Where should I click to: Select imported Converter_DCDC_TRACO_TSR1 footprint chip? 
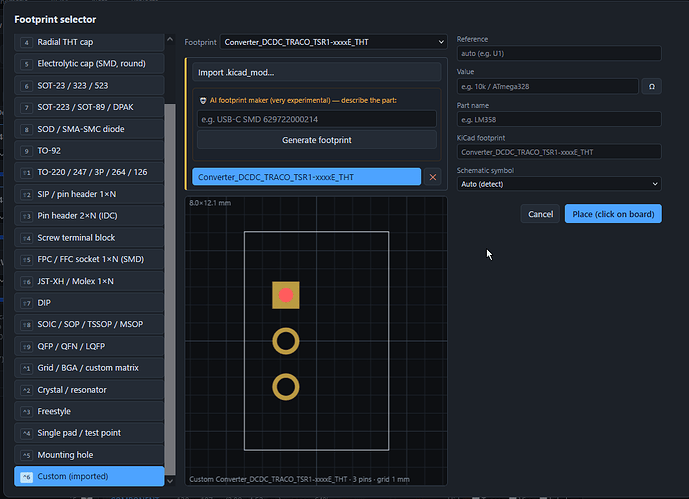pyautogui.click(x=306, y=177)
